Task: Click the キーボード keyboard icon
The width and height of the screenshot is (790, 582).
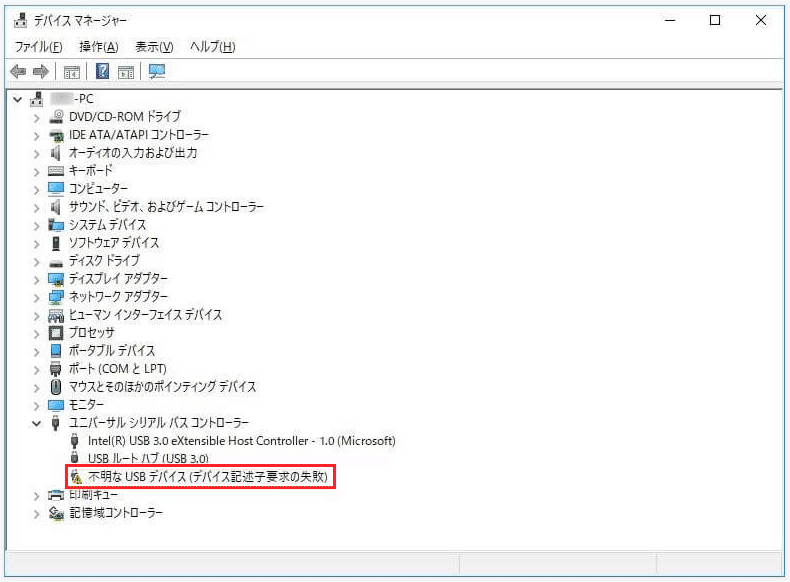Action: [x=56, y=171]
